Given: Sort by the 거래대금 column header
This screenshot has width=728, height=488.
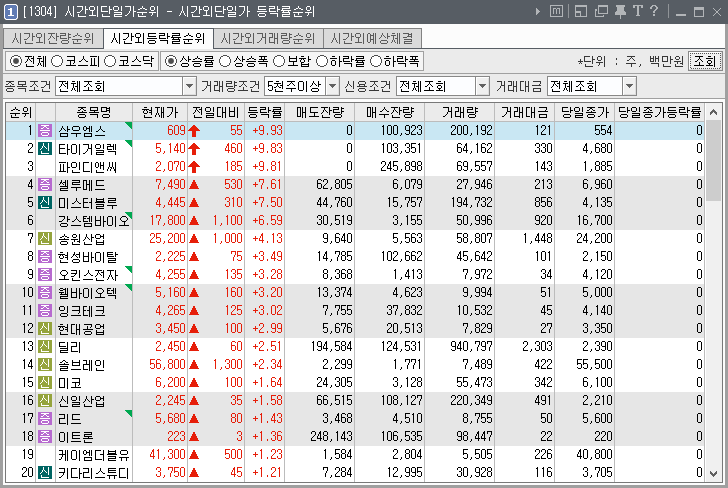Looking at the screenshot, I should (x=525, y=112).
